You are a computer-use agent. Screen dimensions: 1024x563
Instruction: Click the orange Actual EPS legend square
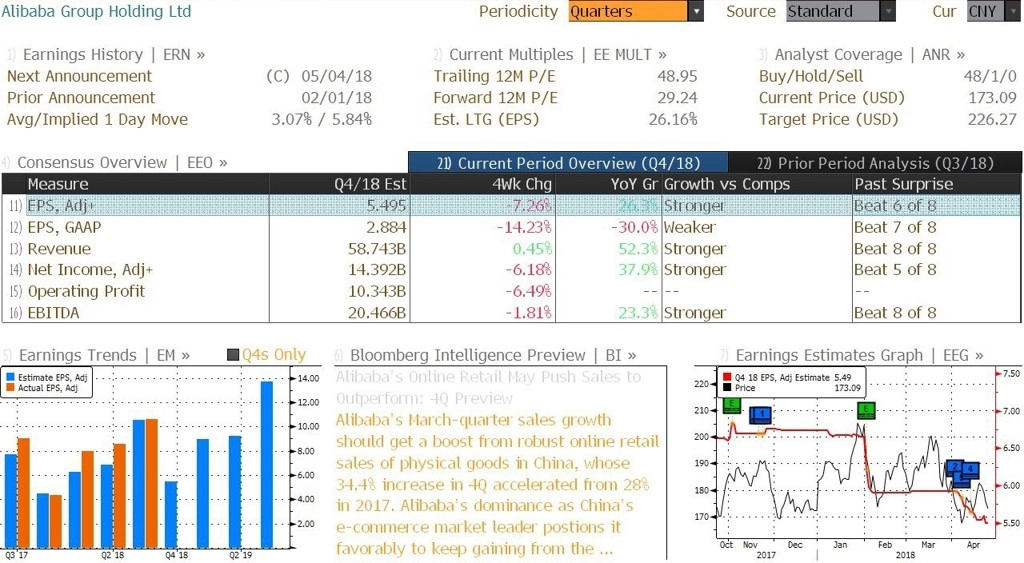pos(10,388)
